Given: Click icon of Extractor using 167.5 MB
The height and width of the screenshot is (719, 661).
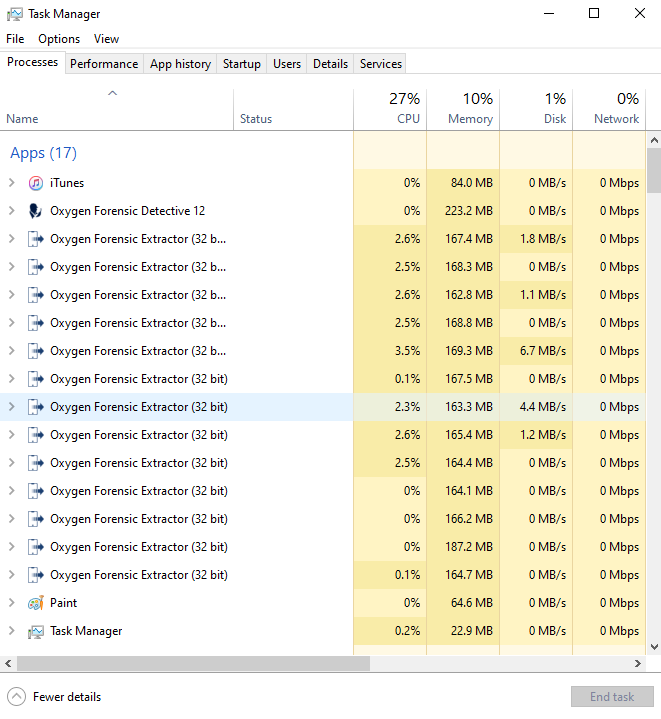Looking at the screenshot, I should [x=36, y=379].
